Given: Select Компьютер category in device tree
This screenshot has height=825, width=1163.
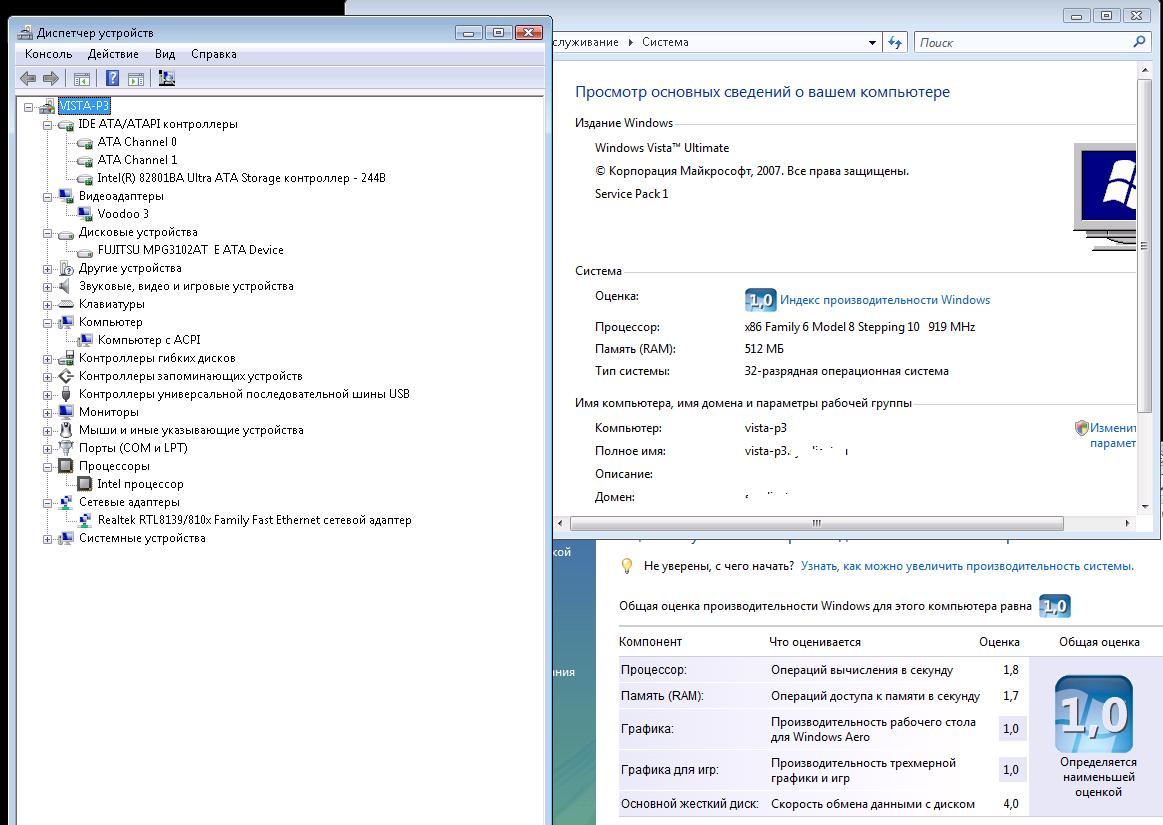Looking at the screenshot, I should [x=111, y=322].
